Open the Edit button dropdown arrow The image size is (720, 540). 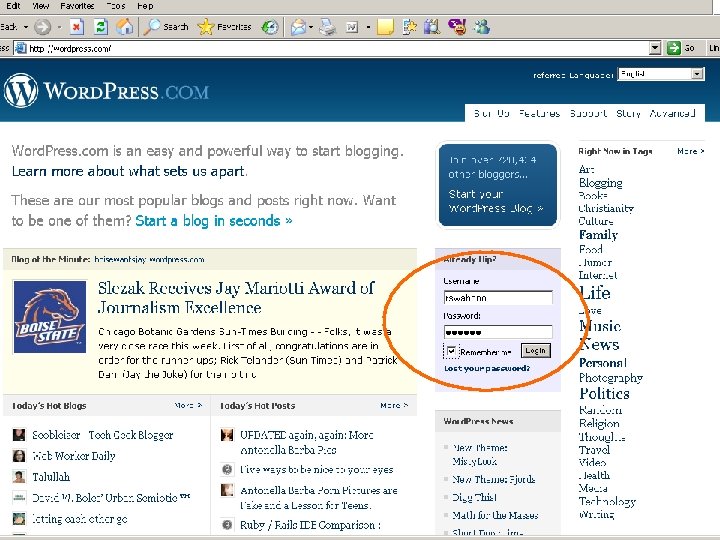368,27
